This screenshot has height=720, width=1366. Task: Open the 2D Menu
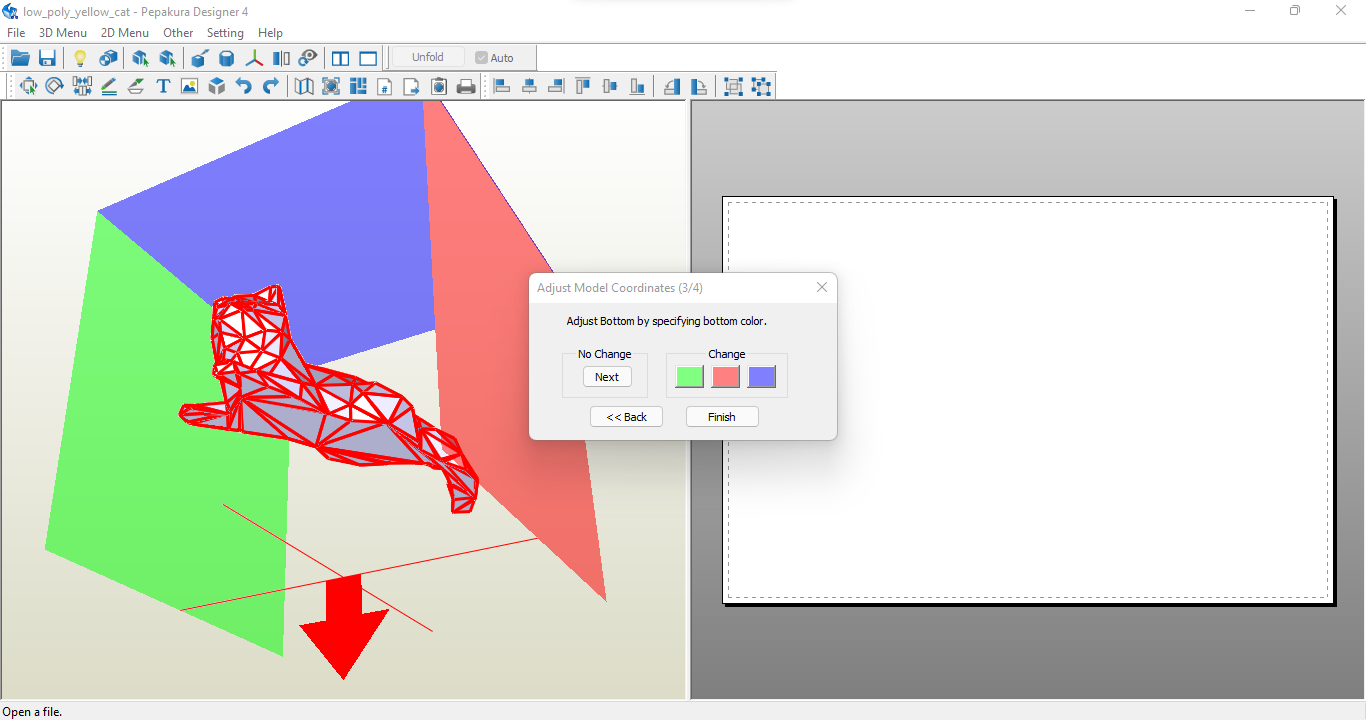(125, 33)
